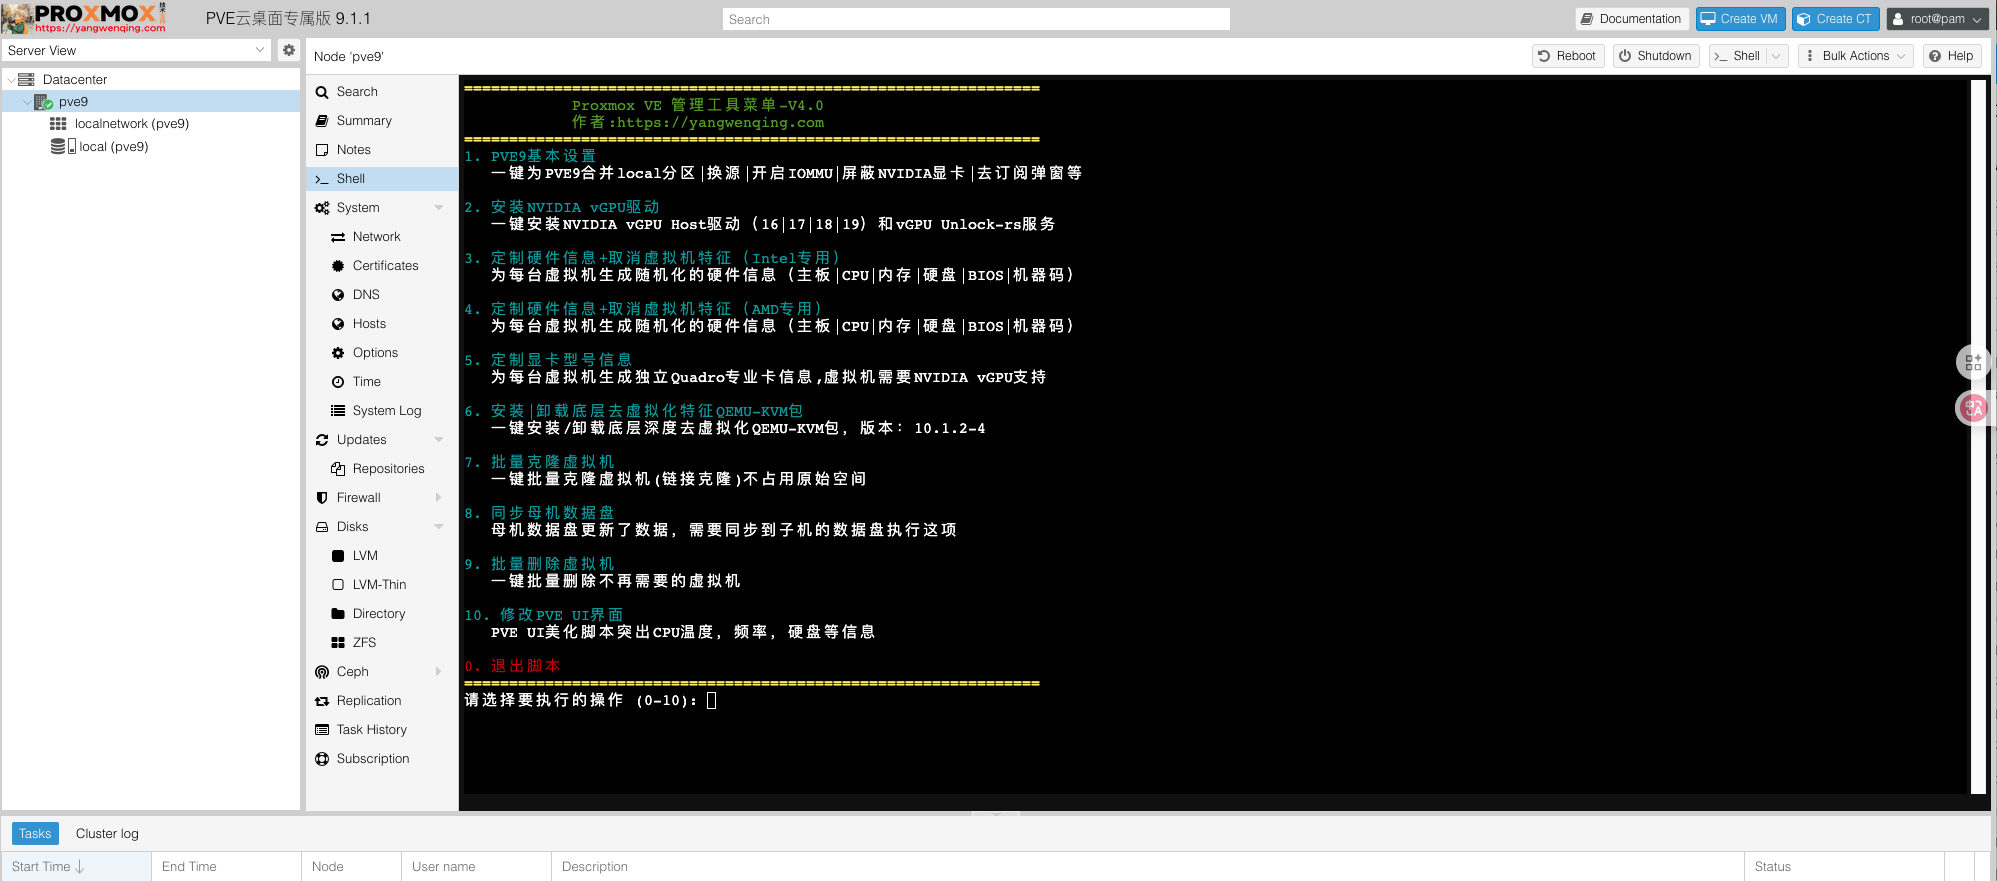Open the Summary menu item

[364, 121]
